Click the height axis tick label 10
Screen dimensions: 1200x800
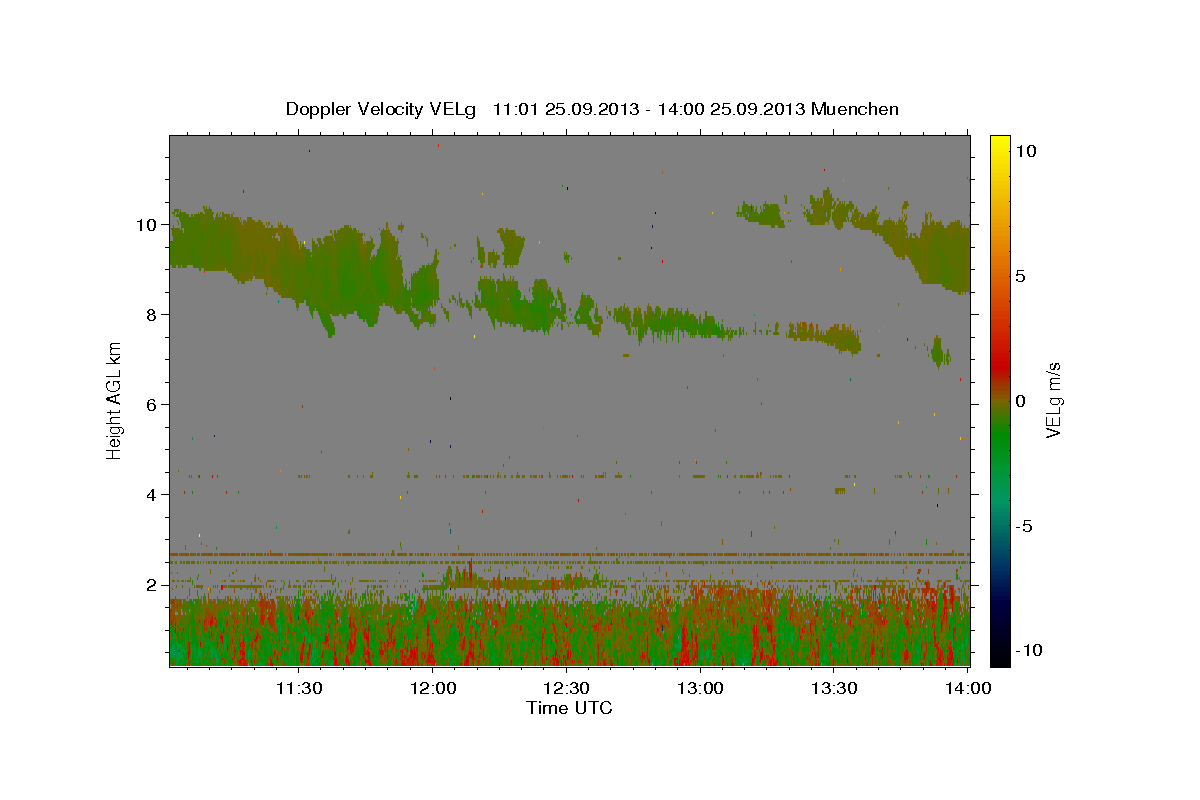tap(148, 225)
